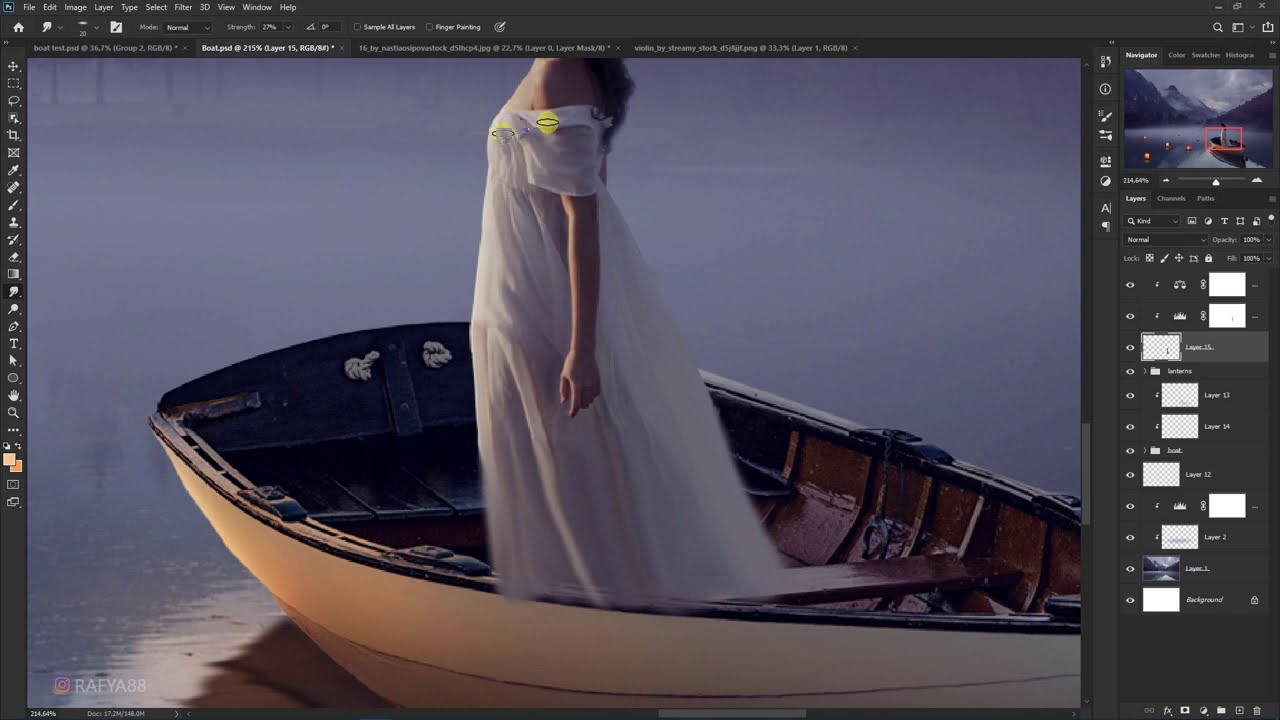The width and height of the screenshot is (1280, 720).
Task: Click the foreground color swatch
Action: click(10, 460)
